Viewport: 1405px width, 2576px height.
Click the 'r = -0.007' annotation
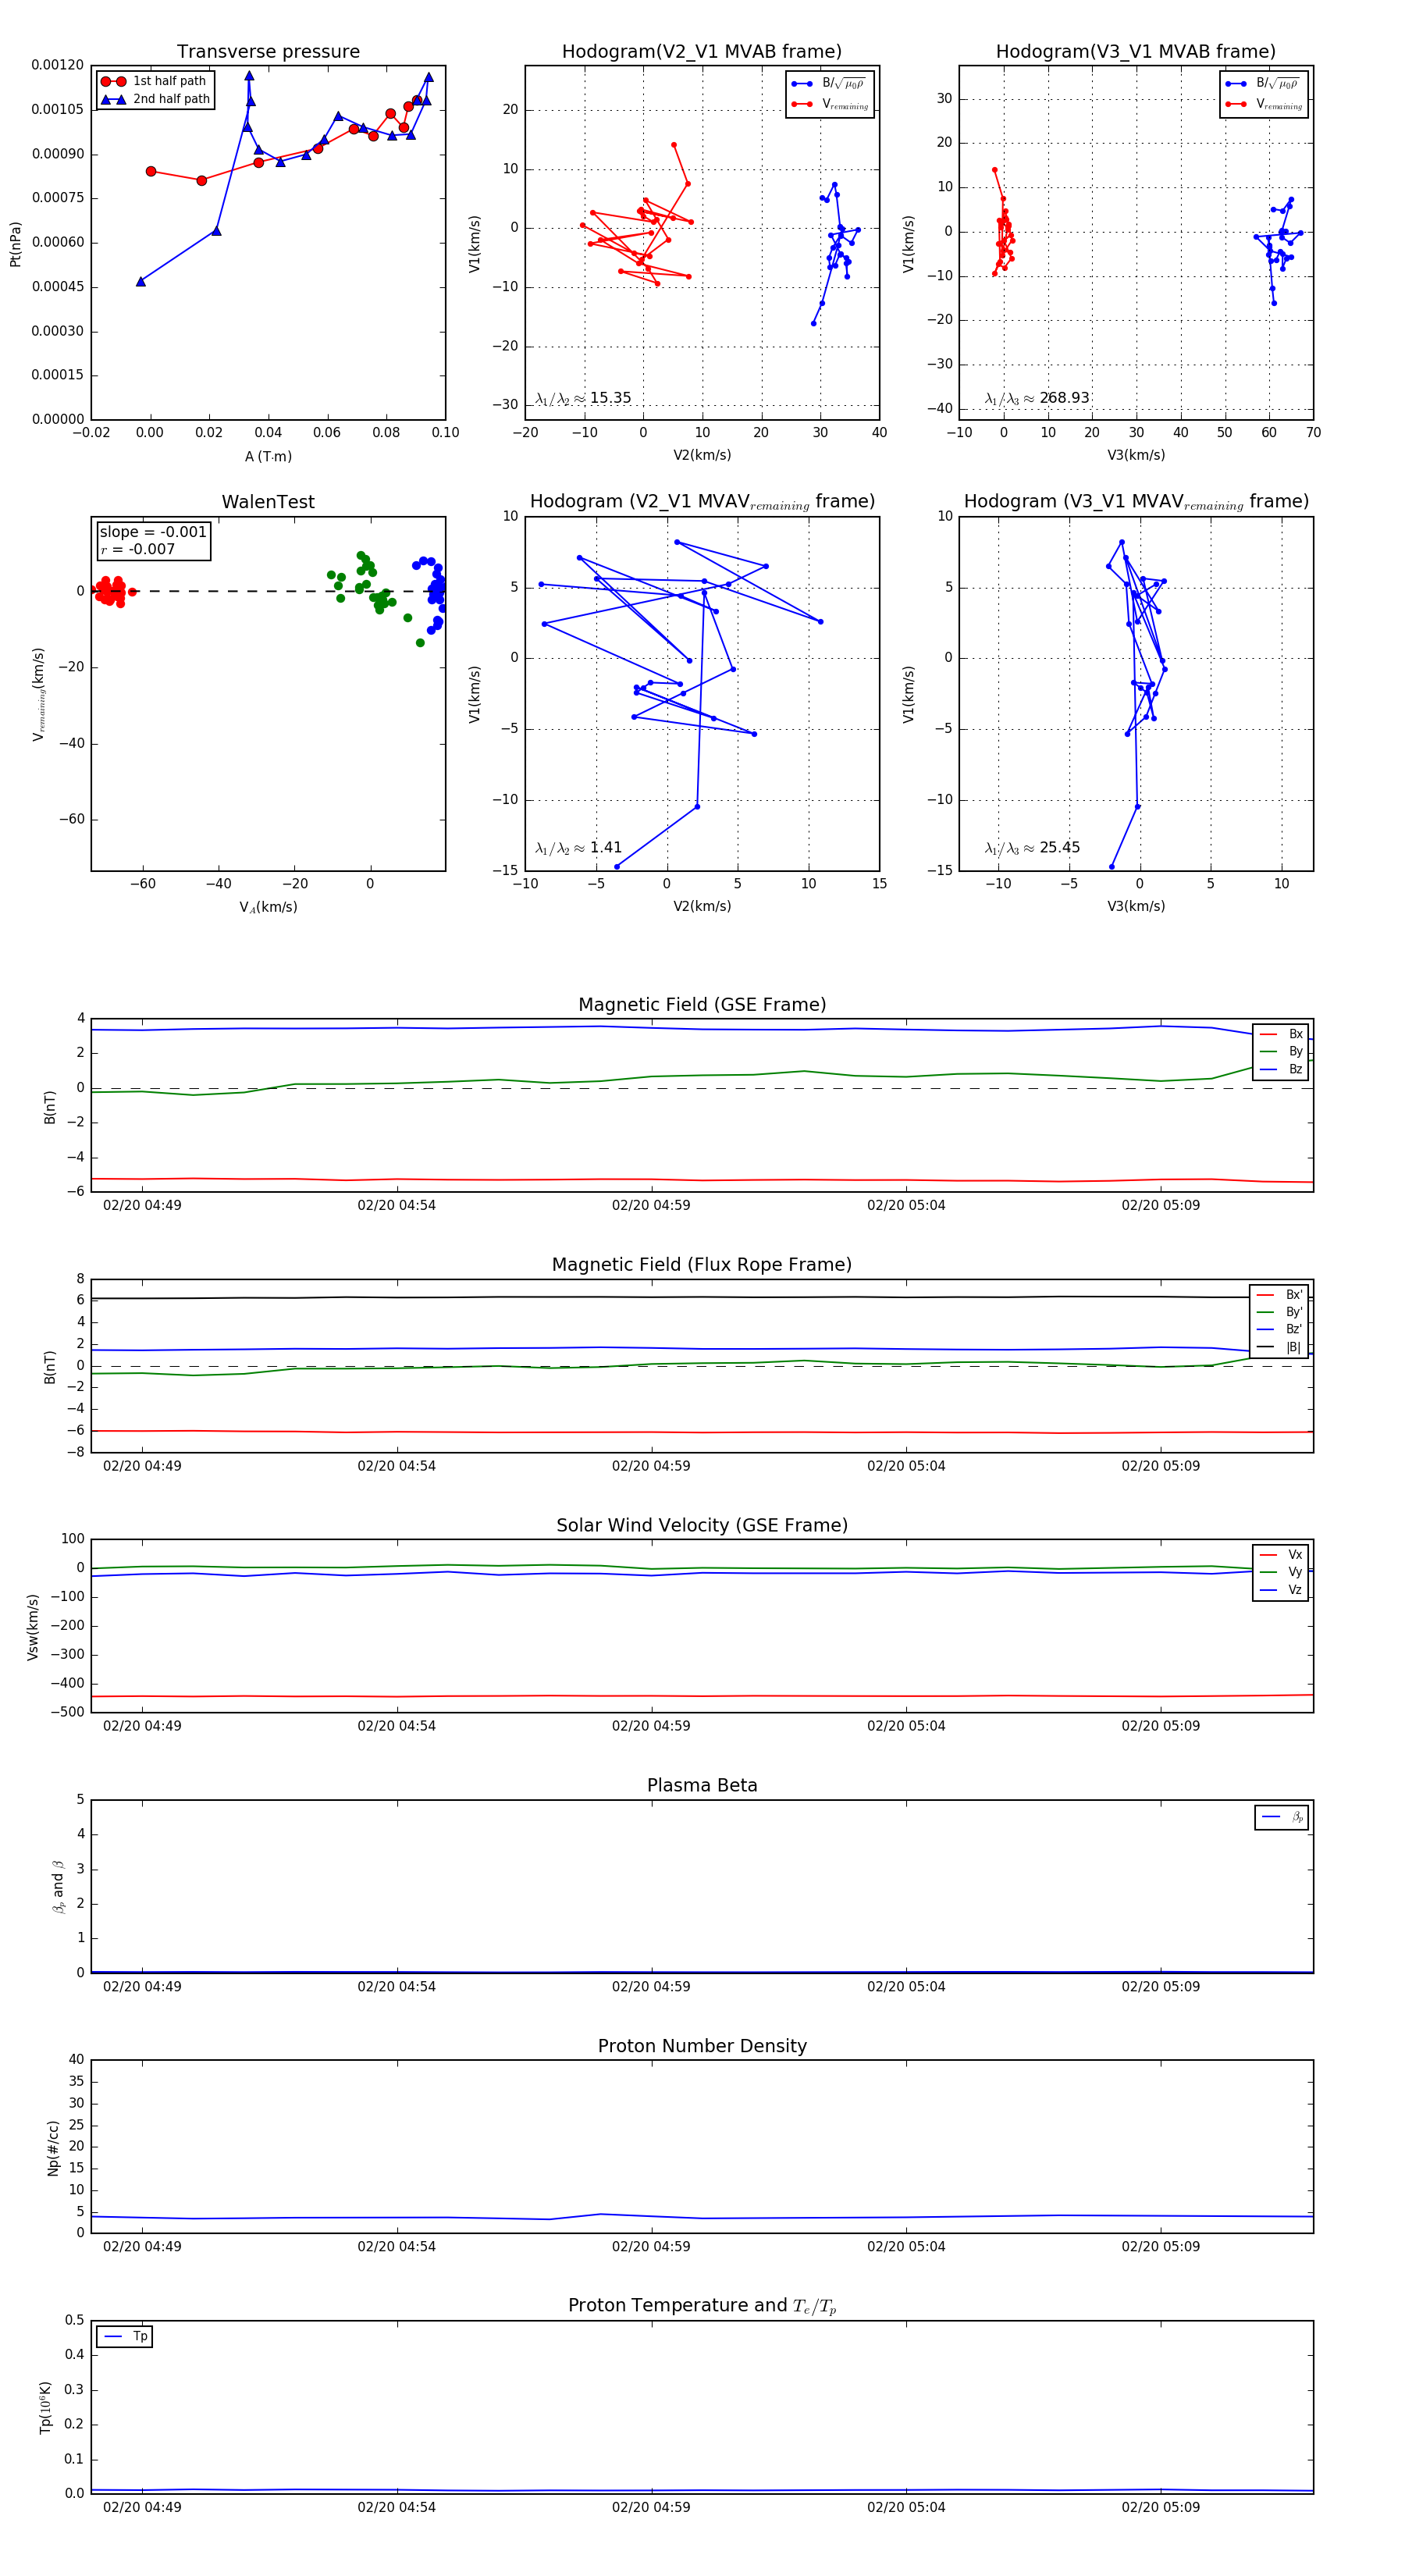pos(138,549)
